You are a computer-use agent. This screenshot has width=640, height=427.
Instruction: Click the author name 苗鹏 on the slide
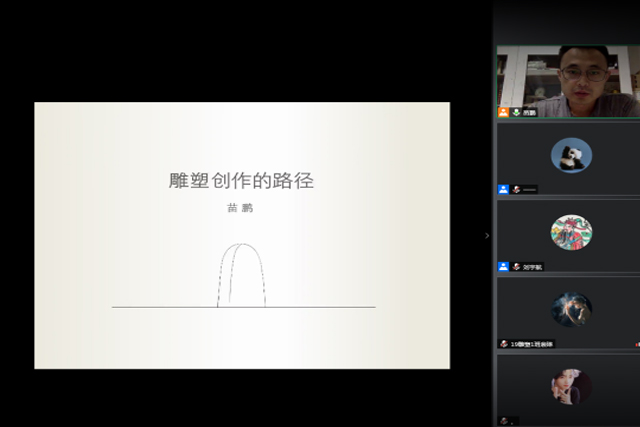click(x=241, y=209)
